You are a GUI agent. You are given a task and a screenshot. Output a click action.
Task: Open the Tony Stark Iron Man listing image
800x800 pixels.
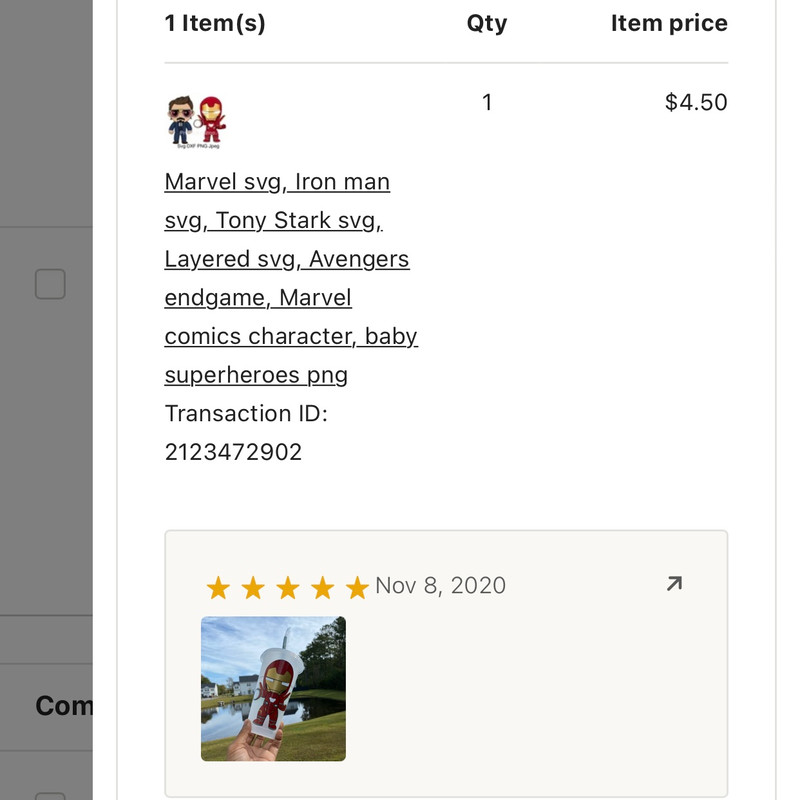point(196,122)
